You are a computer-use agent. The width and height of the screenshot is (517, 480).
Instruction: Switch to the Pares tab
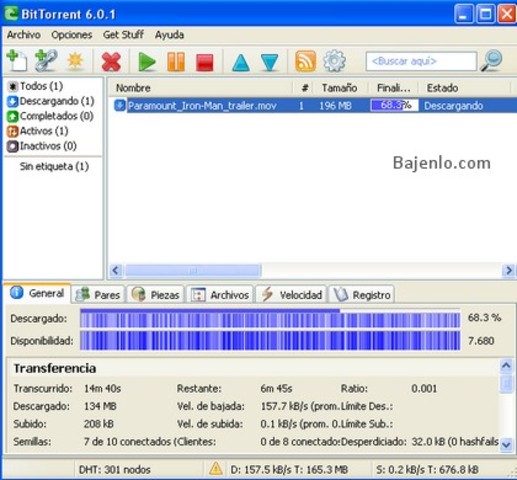98,295
